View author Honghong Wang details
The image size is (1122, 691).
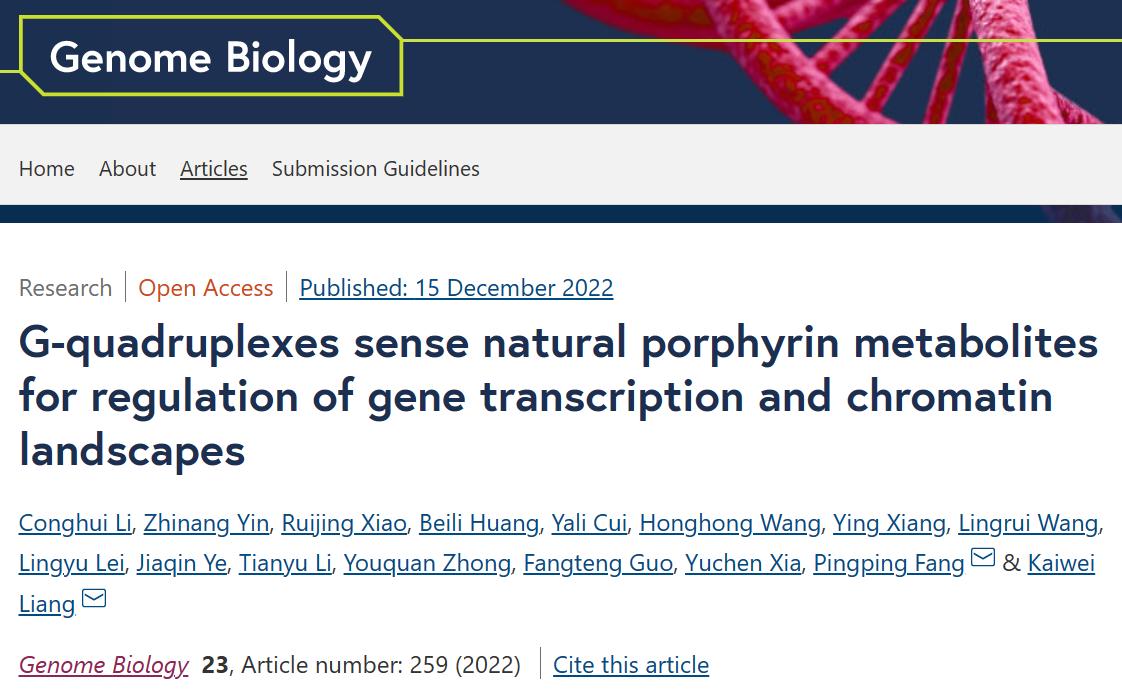(x=730, y=524)
